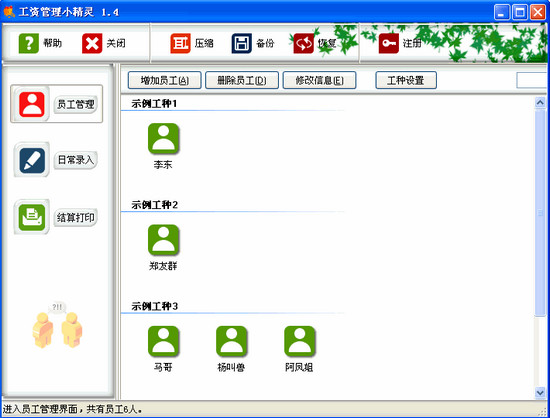550x418 pixels.
Task: Click the red X 关闭 icon
Action: coord(92,43)
